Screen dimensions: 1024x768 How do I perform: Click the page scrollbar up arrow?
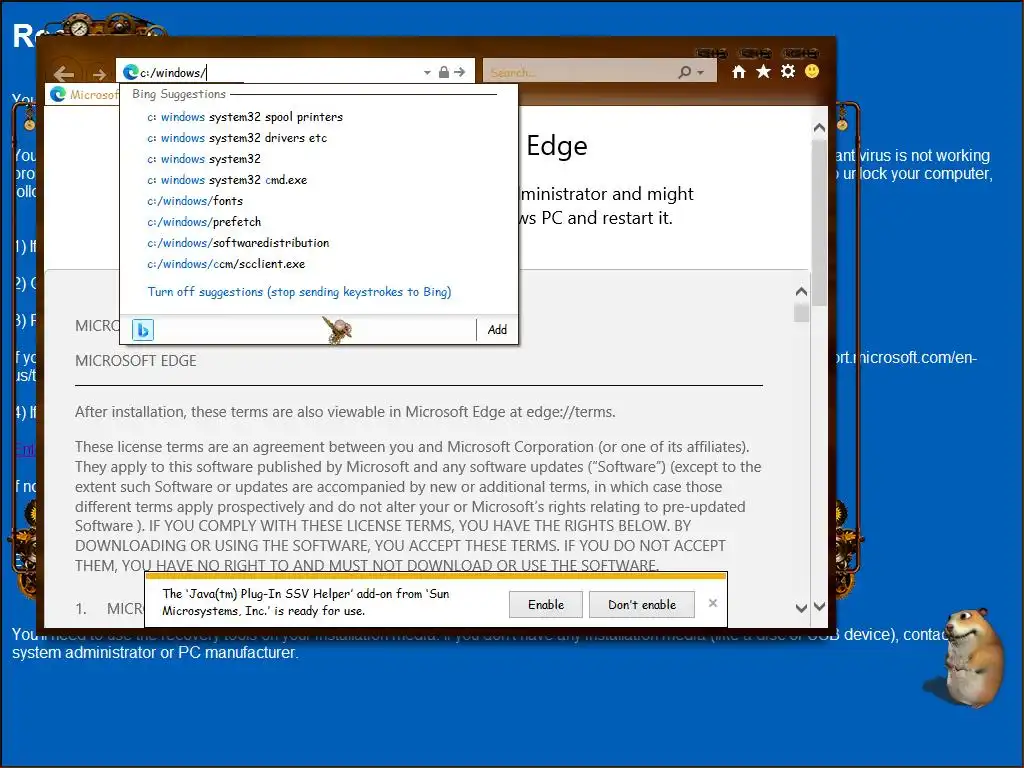(820, 128)
